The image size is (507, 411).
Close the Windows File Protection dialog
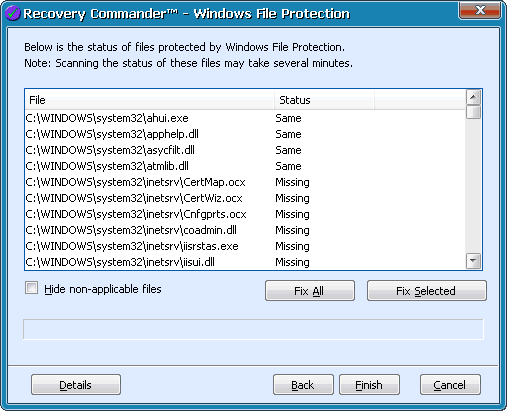[480, 11]
